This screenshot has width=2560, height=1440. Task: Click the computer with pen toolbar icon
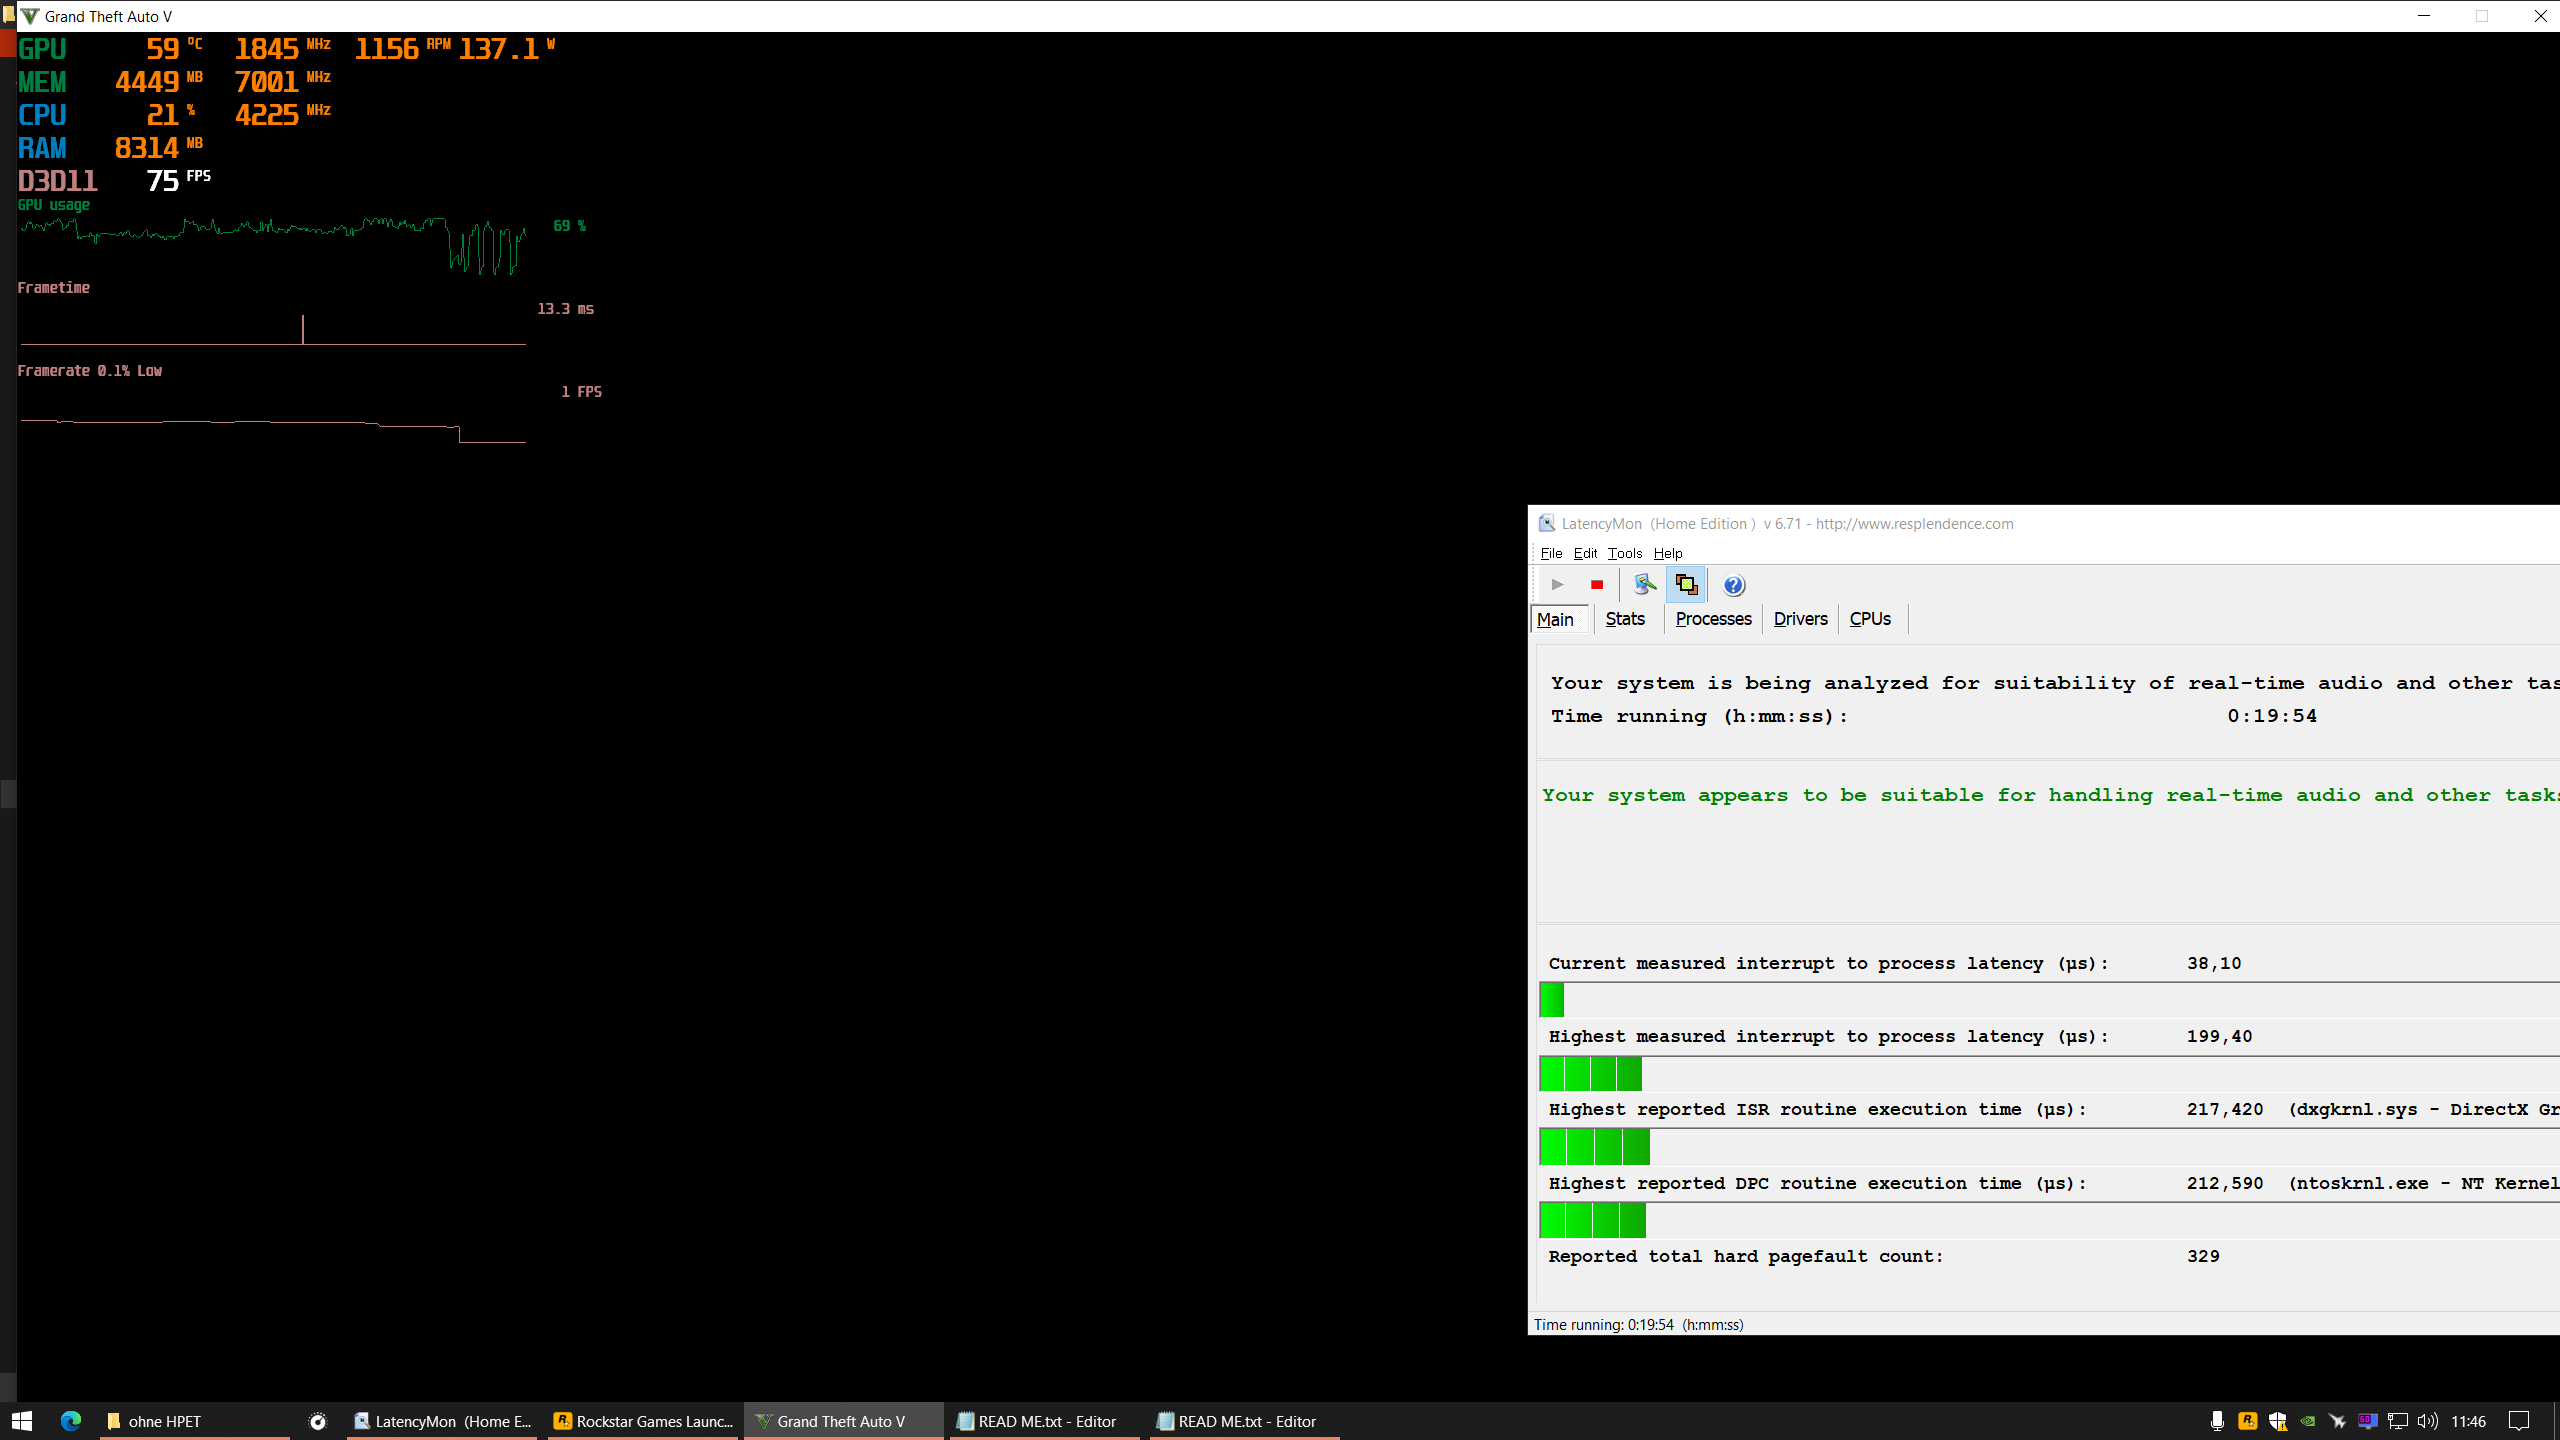click(x=1644, y=585)
